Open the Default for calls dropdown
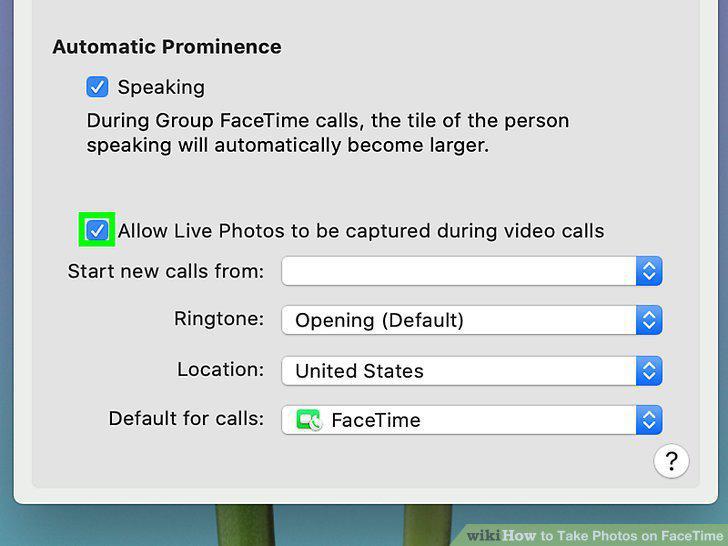Viewport: 728px width, 546px height. coord(472,420)
